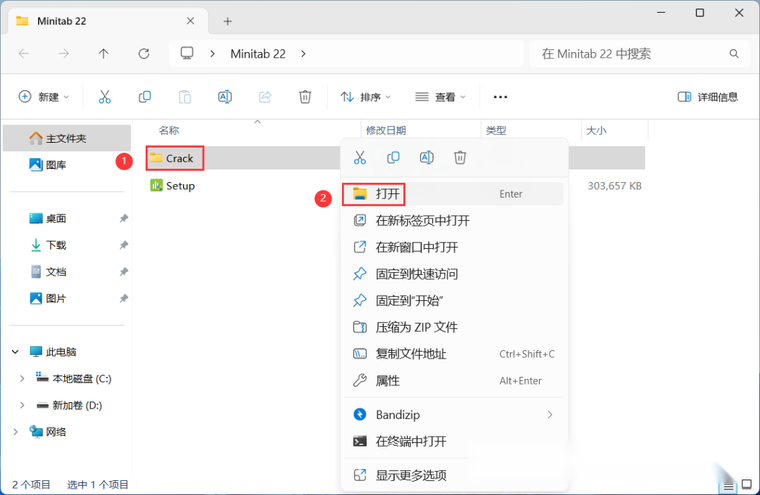760x495 pixels.
Task: Click the Minitab 22 breadcrumb in address bar
Action: point(258,54)
